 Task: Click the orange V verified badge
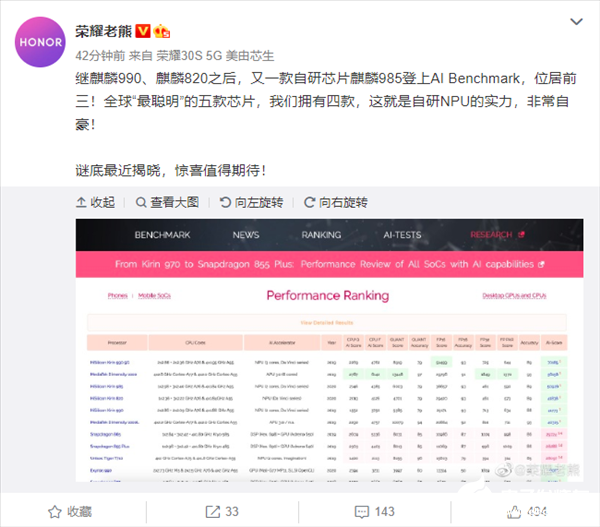[x=143, y=31]
